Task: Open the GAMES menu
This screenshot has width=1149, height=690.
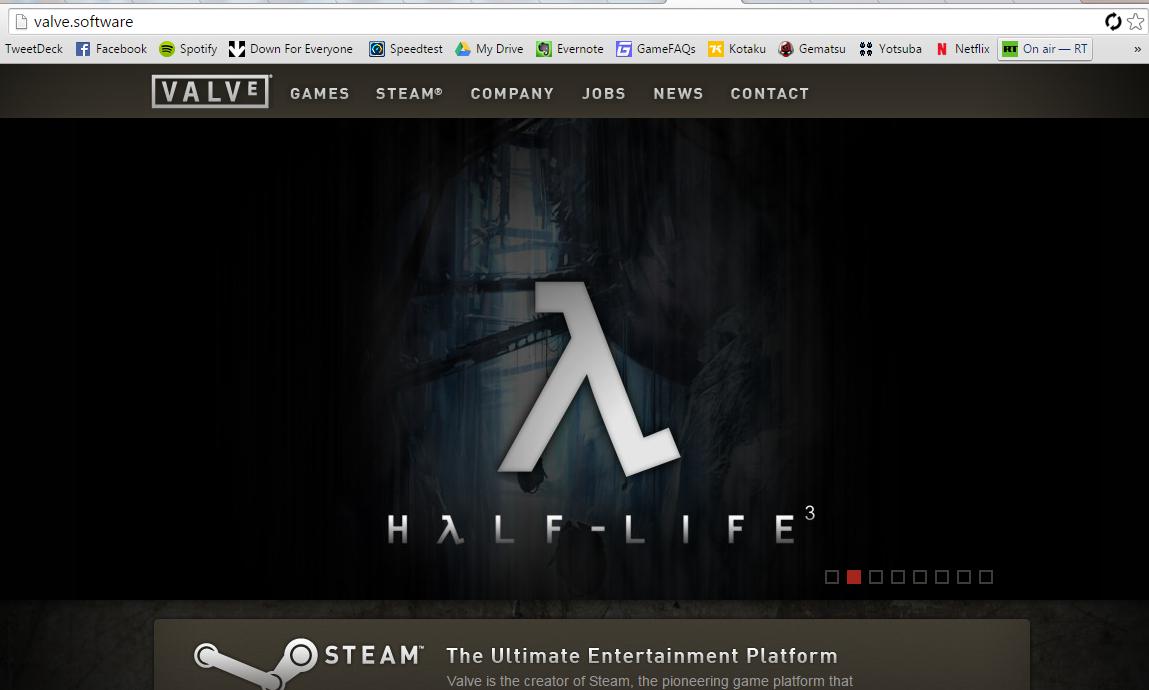Action: pyautogui.click(x=319, y=93)
